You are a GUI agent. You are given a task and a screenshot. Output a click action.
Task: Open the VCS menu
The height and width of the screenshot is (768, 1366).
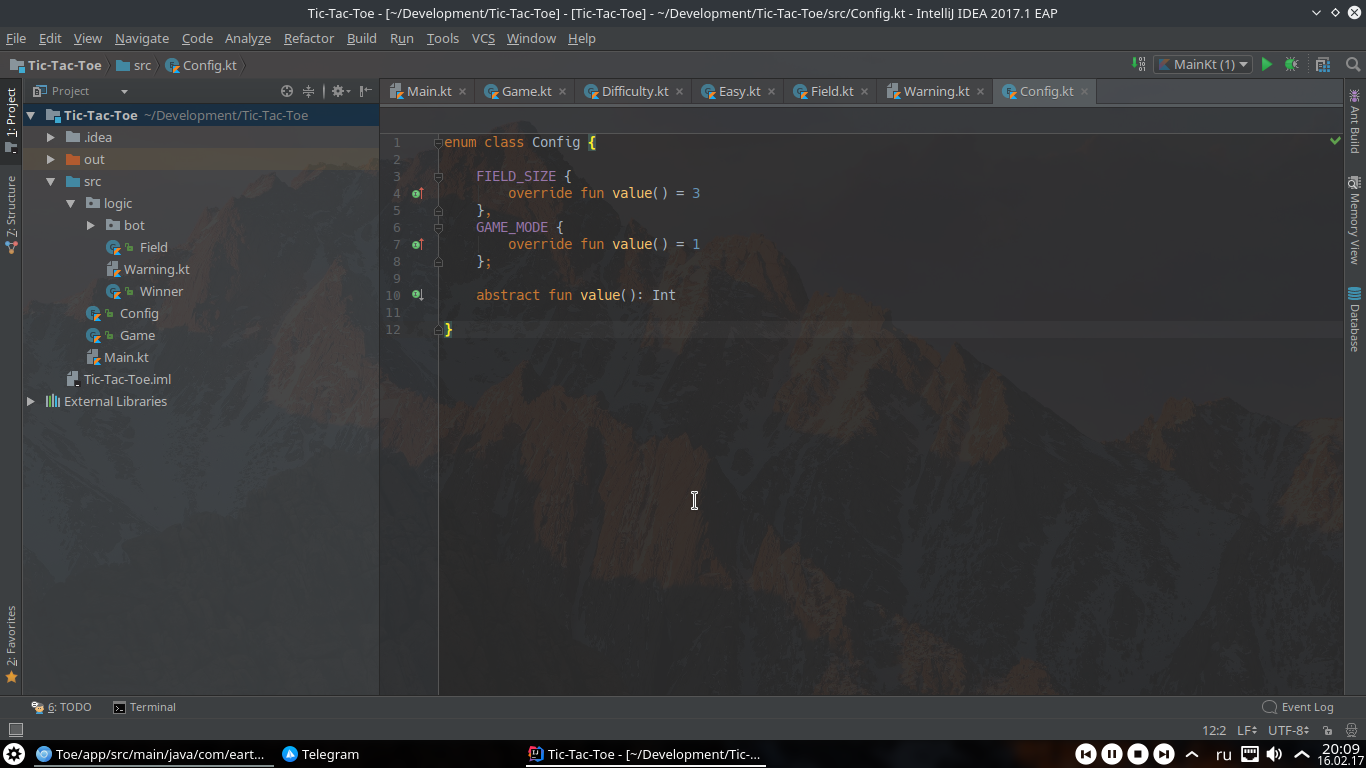tap(483, 38)
